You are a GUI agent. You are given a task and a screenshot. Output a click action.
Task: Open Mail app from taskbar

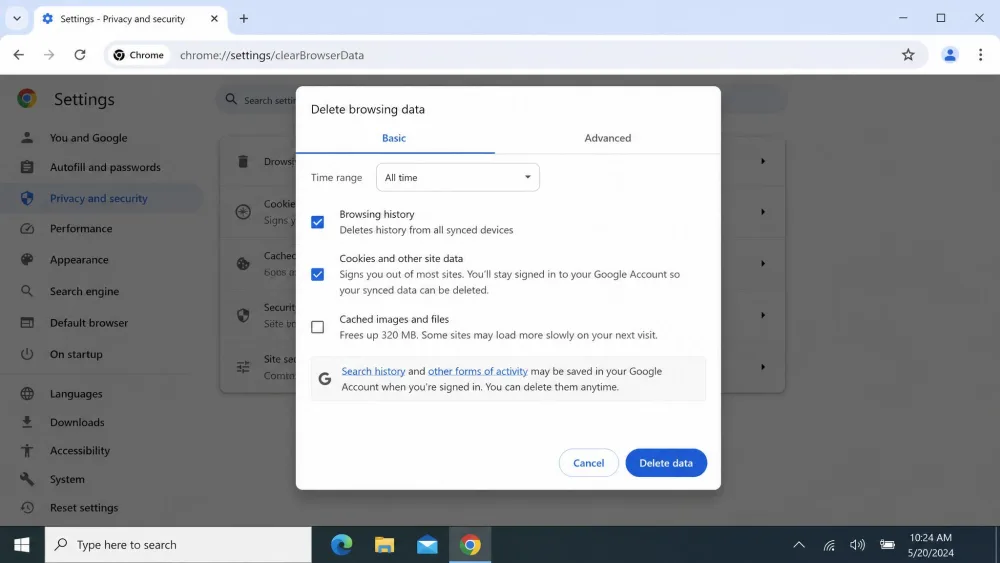tap(427, 545)
